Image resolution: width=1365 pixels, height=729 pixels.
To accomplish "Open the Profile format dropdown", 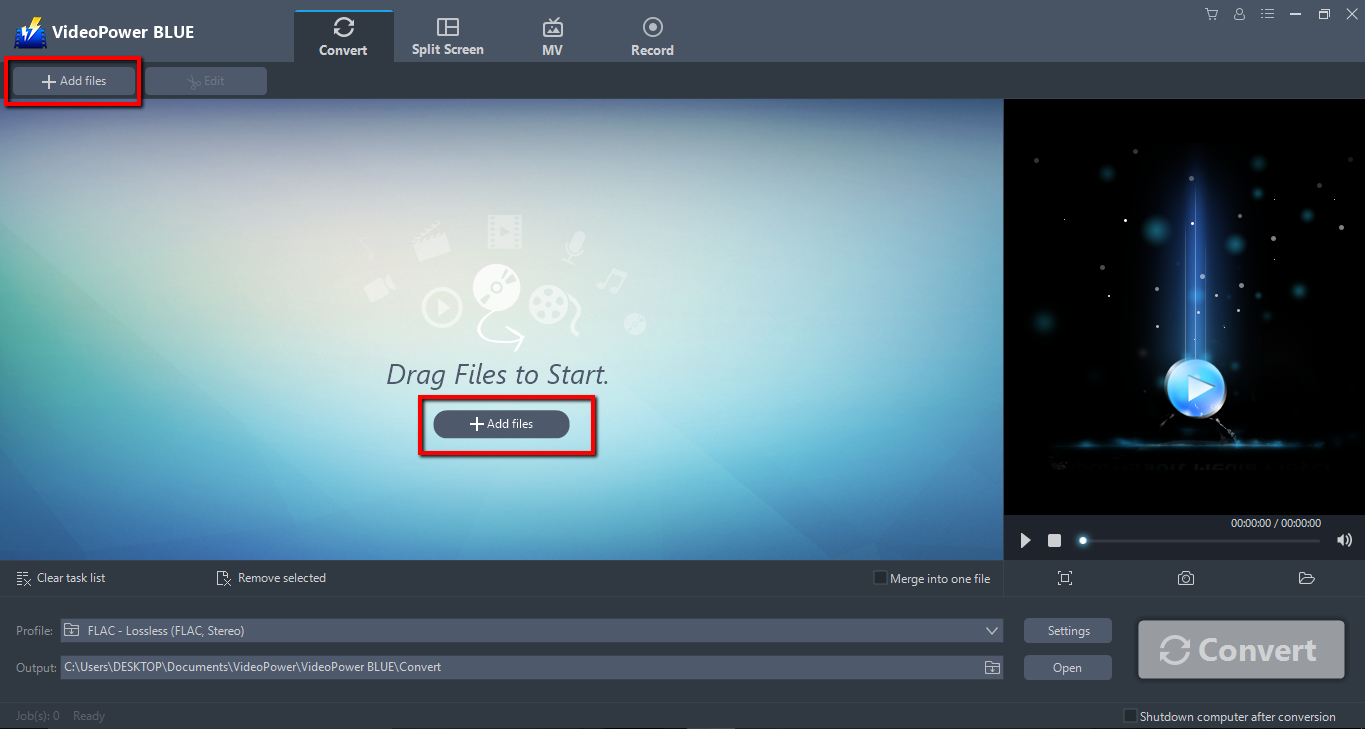I will [991, 630].
